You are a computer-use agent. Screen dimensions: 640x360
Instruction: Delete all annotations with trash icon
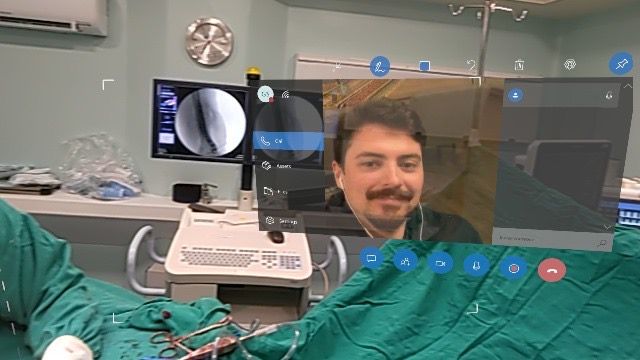[x=519, y=65]
